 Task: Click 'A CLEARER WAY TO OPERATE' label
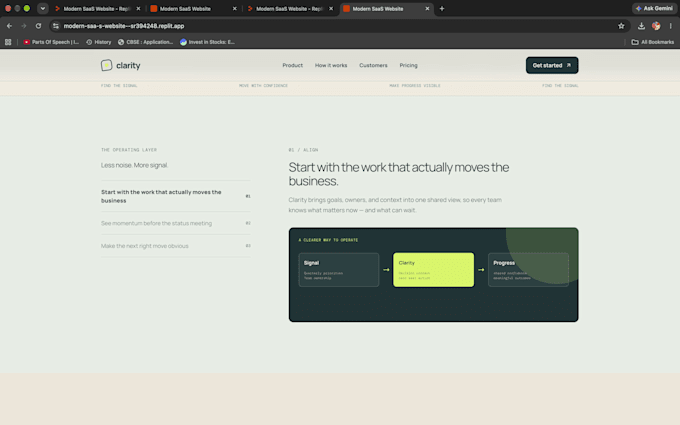pos(328,240)
